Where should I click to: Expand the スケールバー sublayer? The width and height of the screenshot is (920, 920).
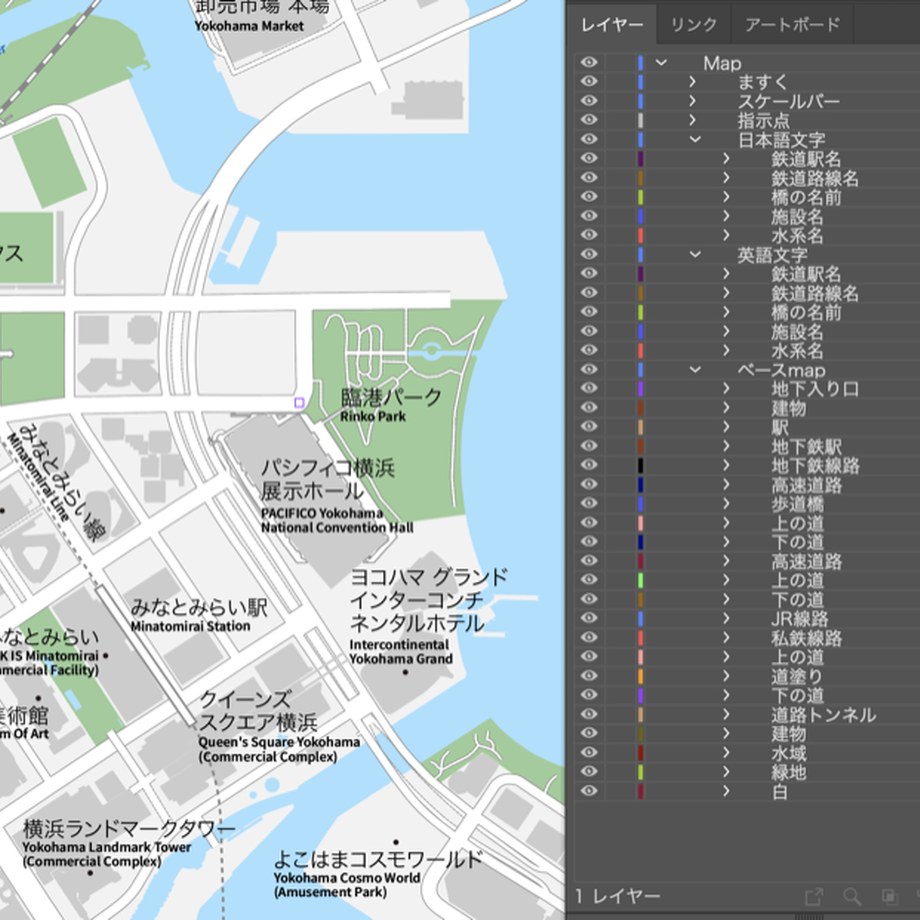click(x=693, y=101)
